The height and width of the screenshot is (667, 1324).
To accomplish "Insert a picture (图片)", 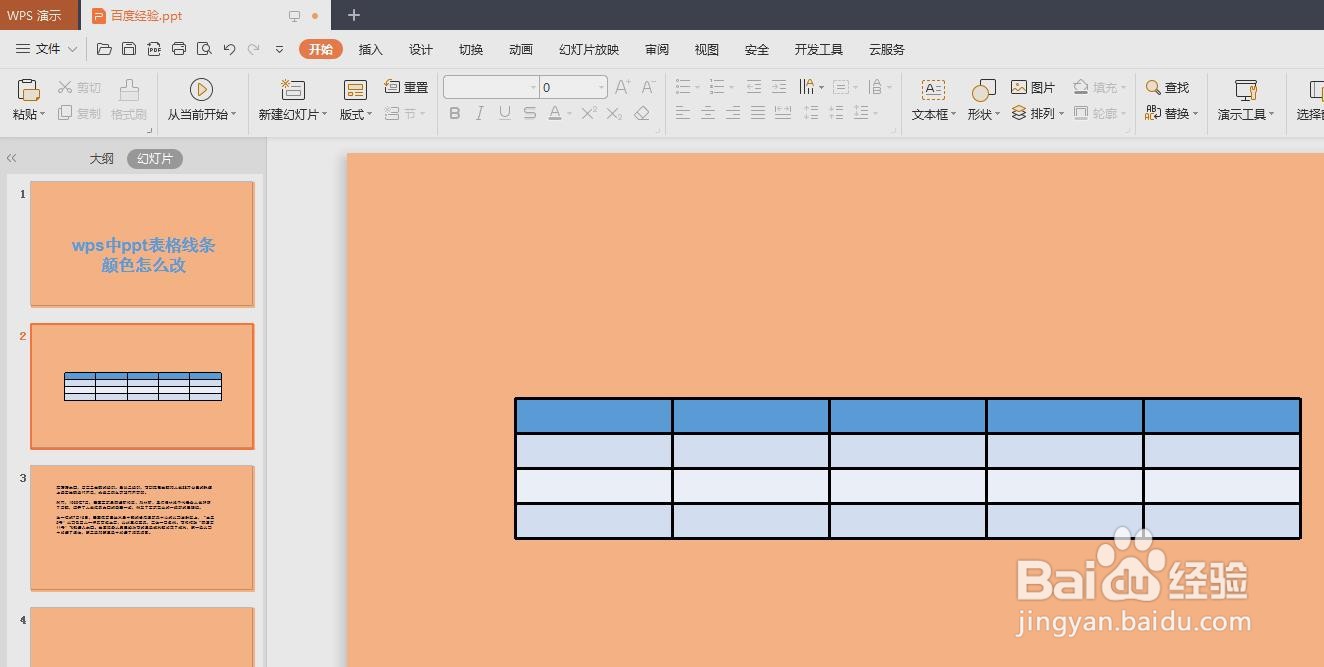I will coord(1033,88).
